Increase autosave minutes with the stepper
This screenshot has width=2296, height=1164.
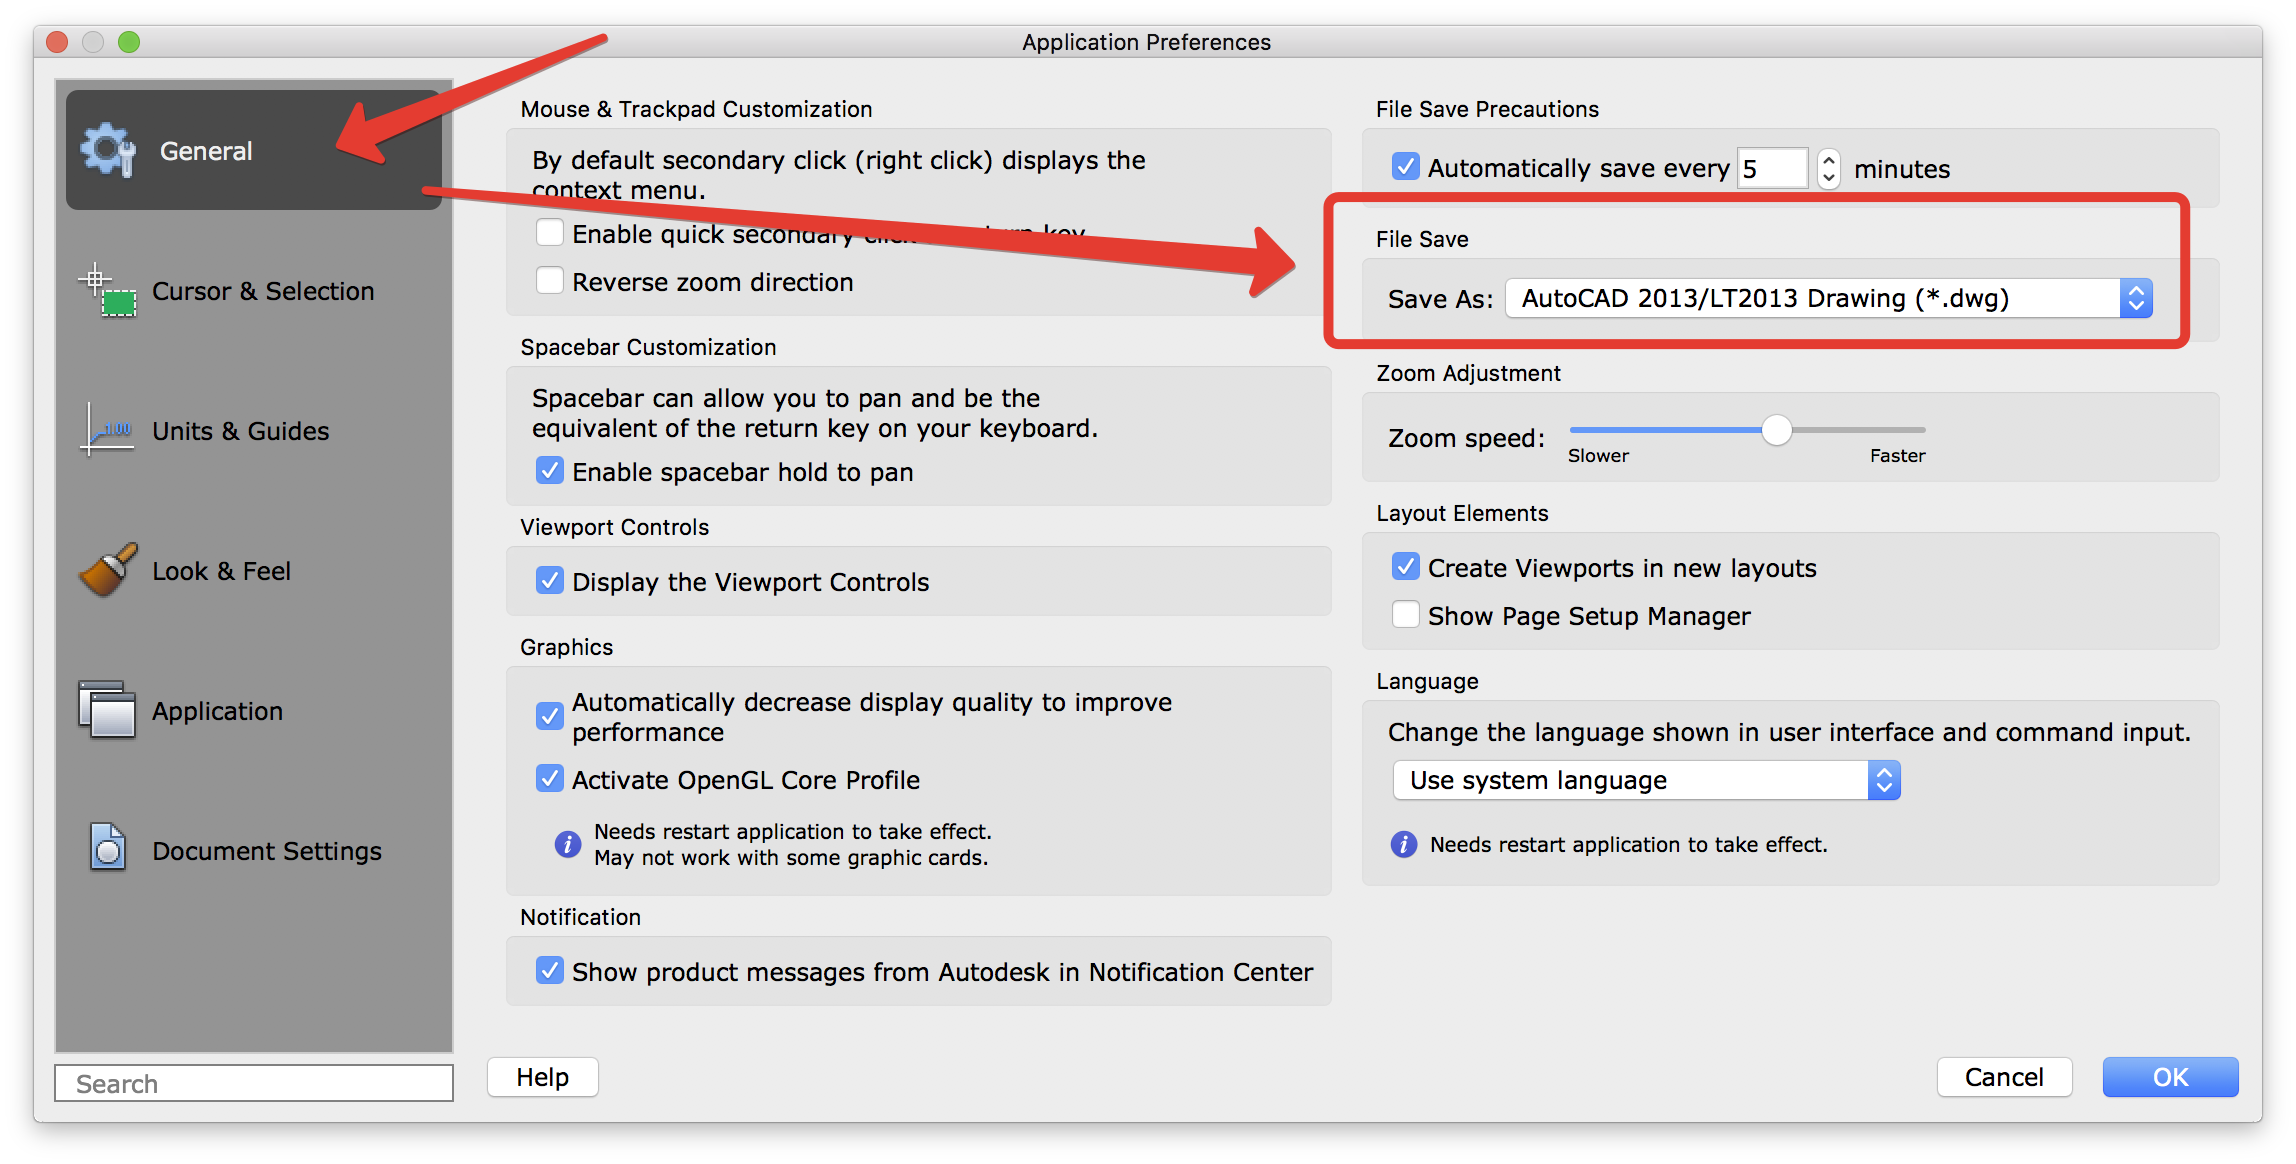click(1828, 160)
